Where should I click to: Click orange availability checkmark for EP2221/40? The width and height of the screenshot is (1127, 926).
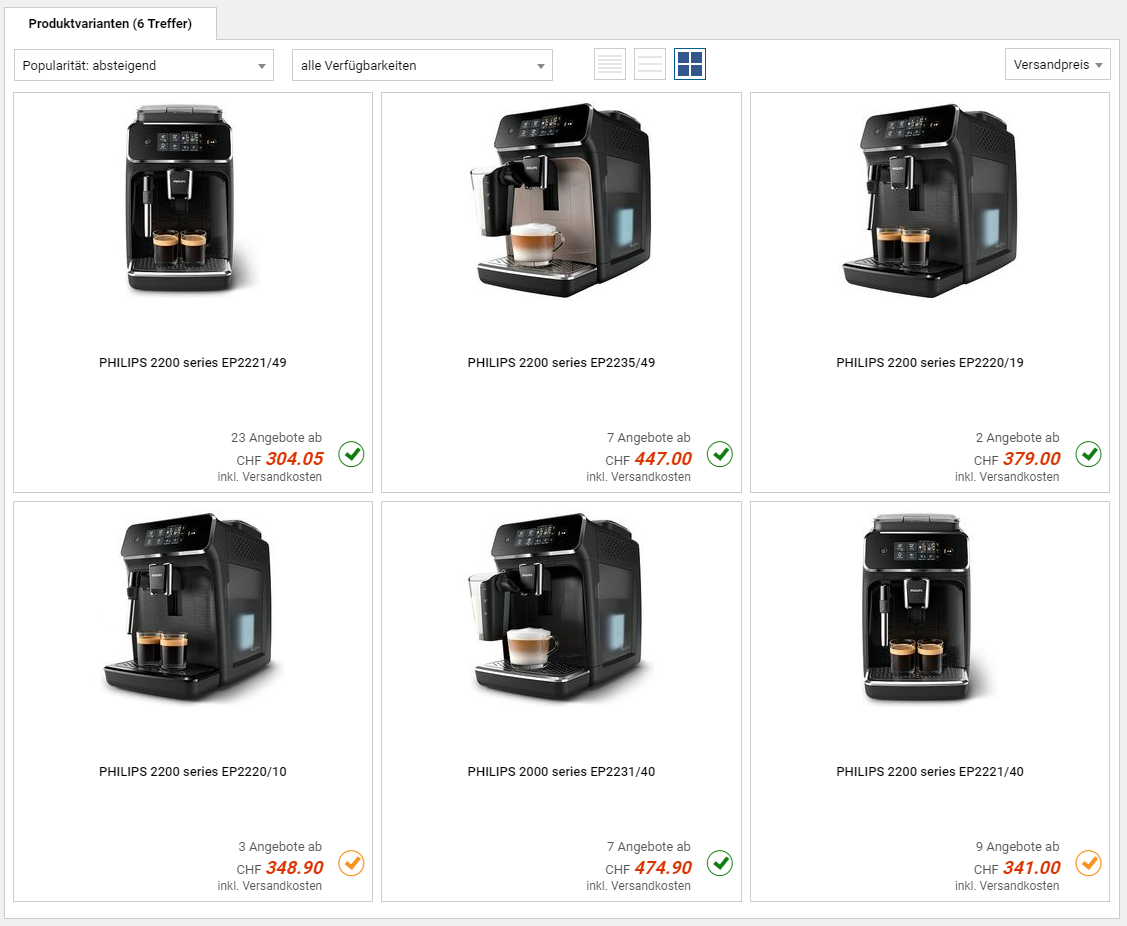click(1088, 863)
